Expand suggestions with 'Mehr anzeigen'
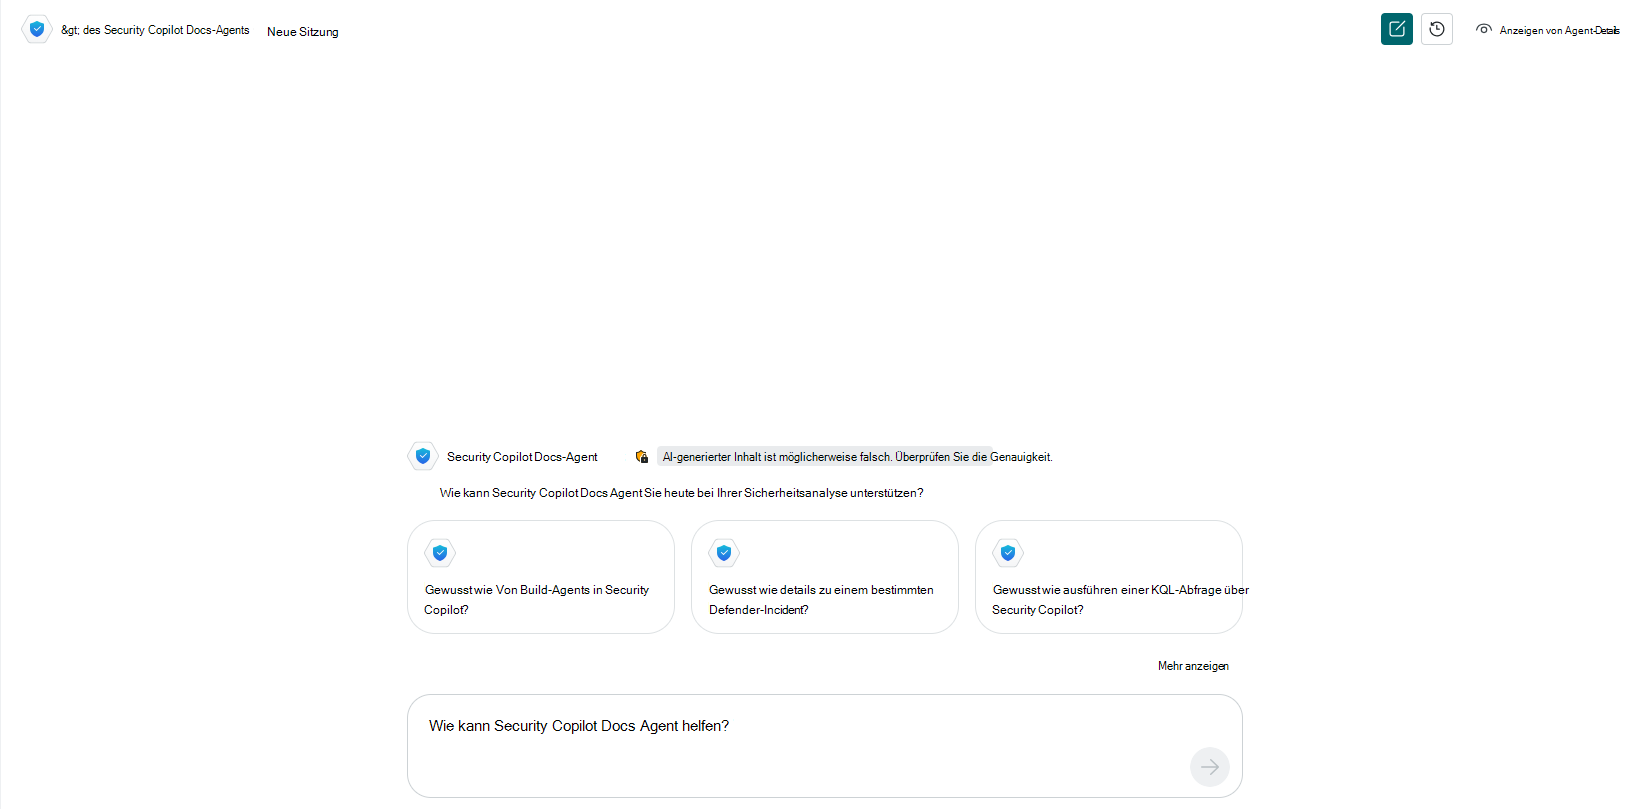 (x=1193, y=666)
